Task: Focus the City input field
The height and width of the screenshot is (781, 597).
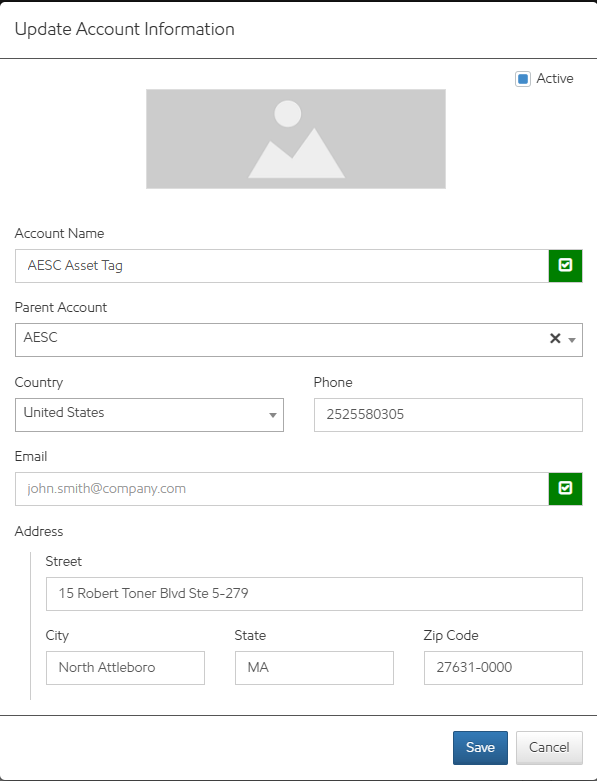Action: (125, 667)
